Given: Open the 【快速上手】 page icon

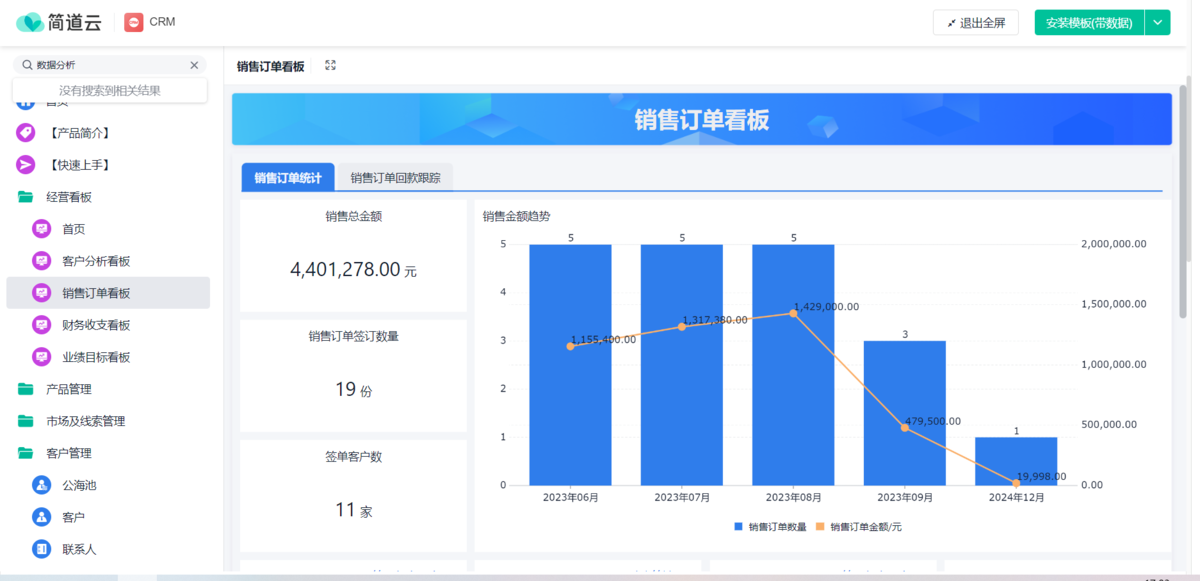Looking at the screenshot, I should click(x=25, y=165).
